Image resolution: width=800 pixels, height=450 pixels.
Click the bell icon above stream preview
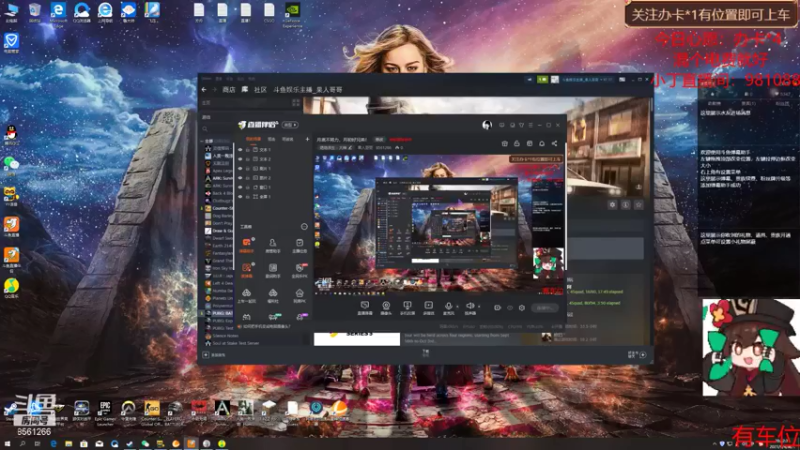click(542, 143)
